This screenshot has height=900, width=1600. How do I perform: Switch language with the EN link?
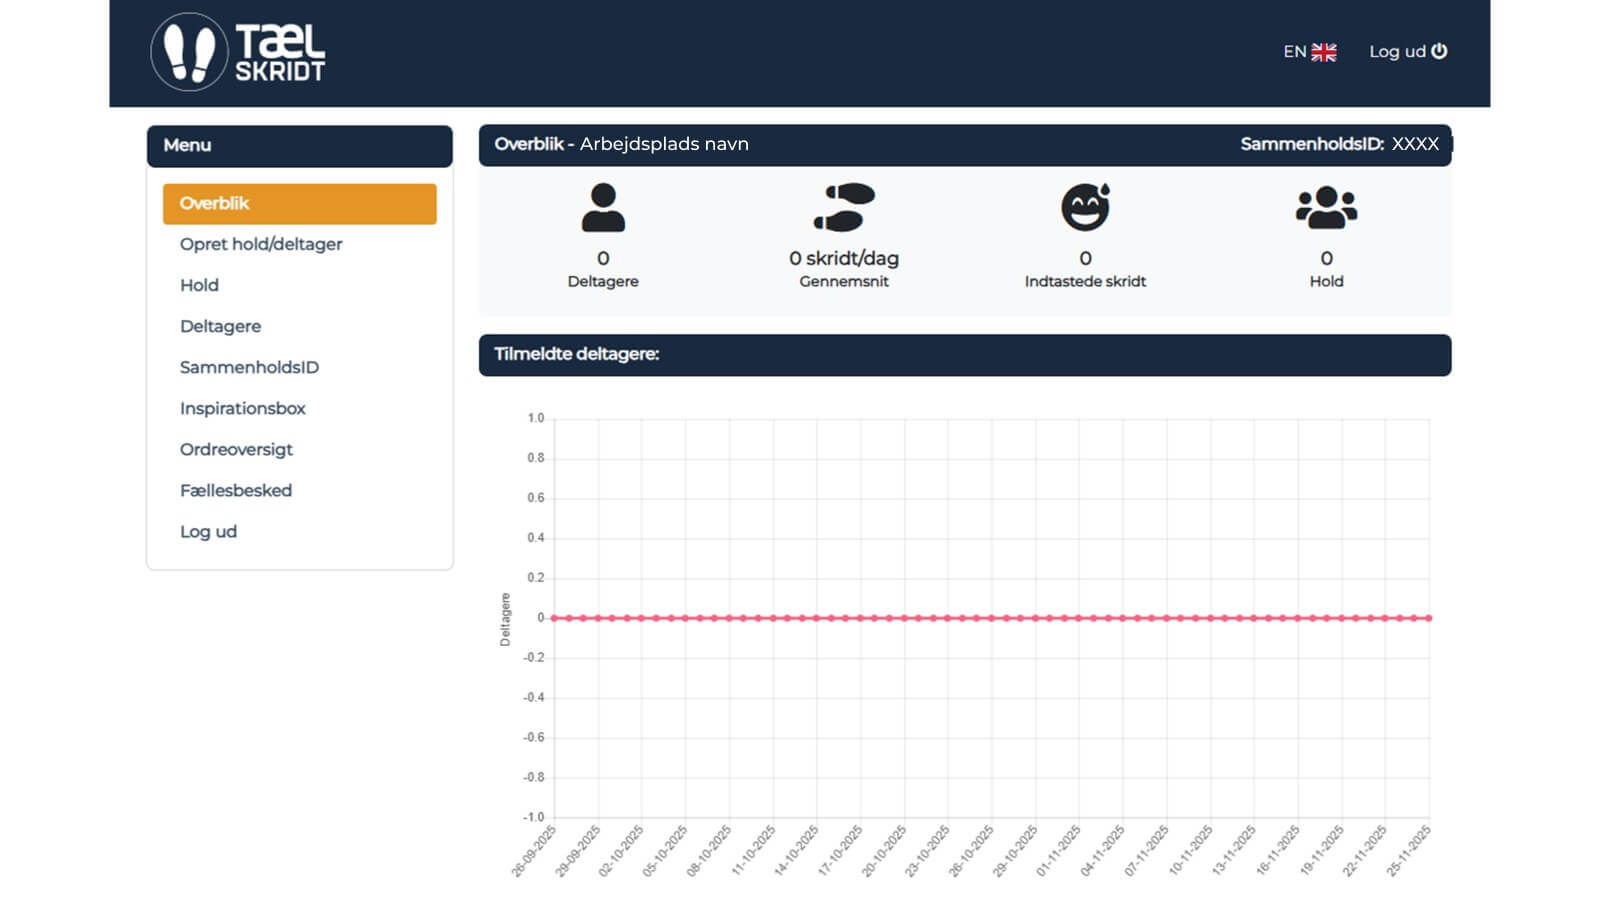[x=1294, y=52]
